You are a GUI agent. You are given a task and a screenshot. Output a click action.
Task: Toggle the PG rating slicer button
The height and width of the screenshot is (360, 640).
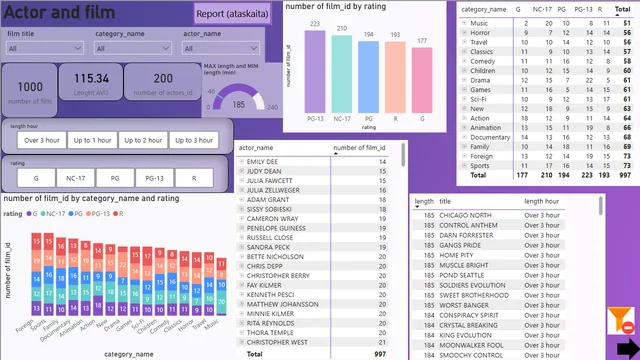(115, 178)
